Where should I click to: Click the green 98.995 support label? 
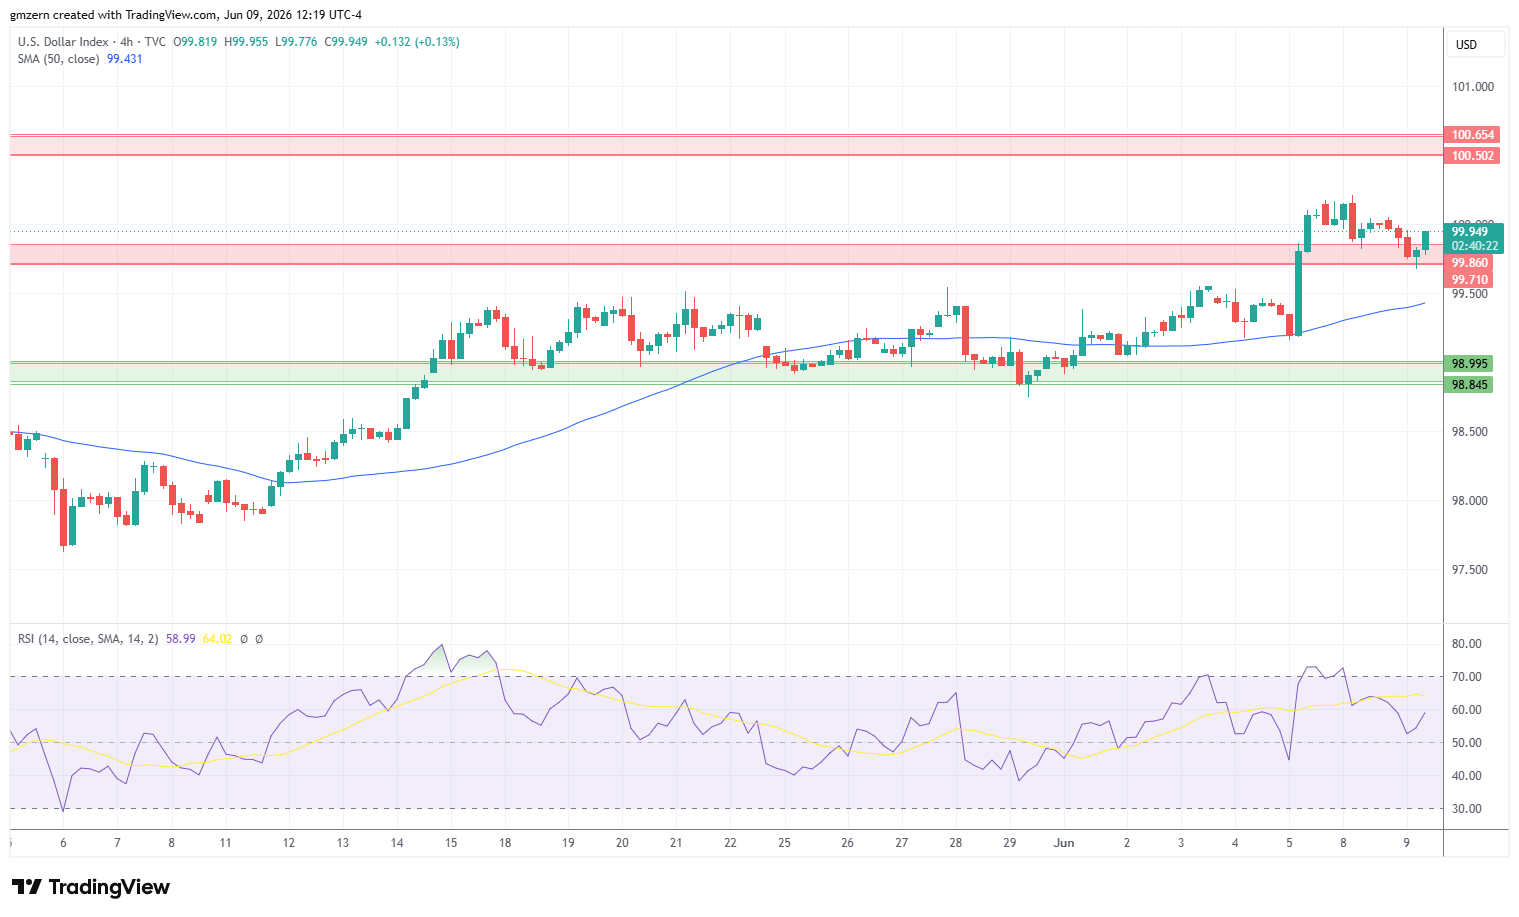click(1469, 364)
